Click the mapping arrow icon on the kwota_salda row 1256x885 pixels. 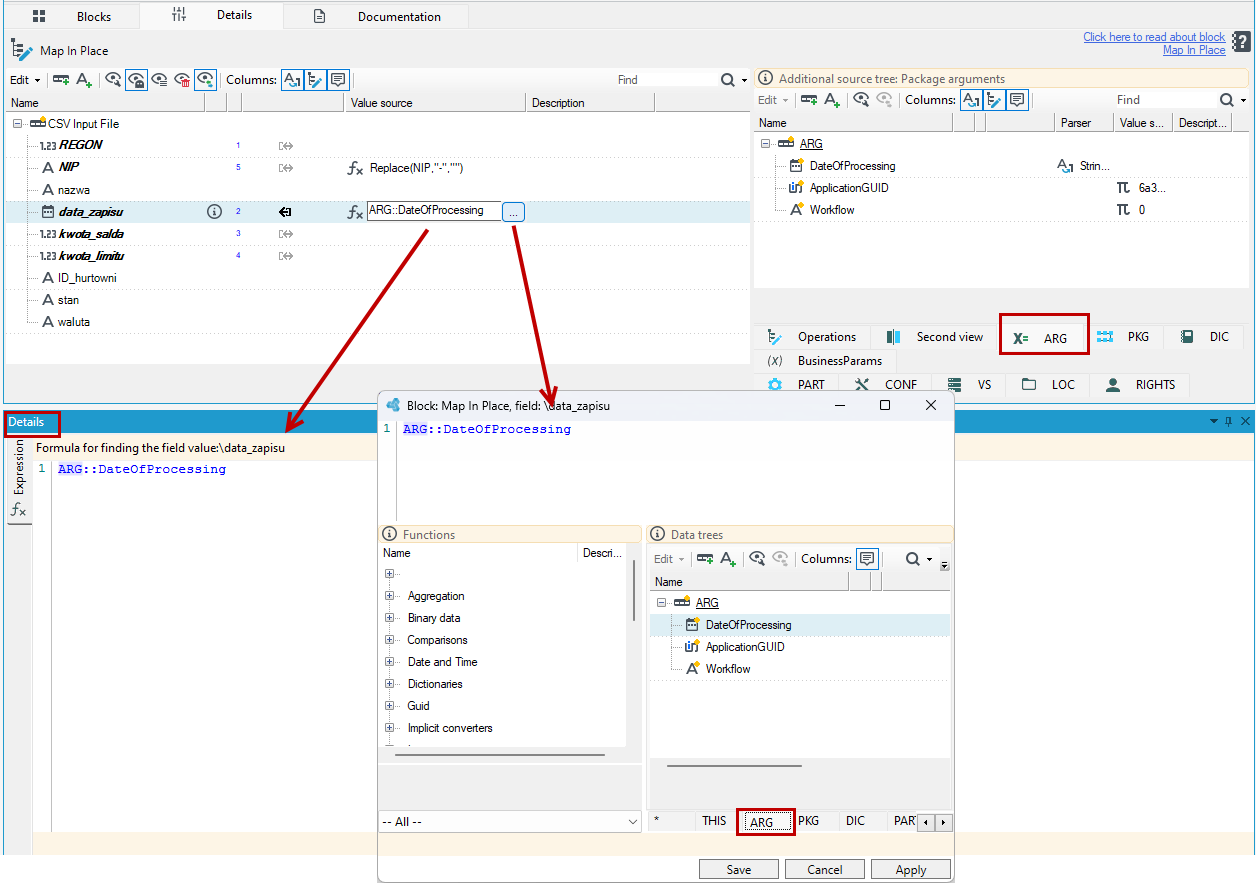[285, 234]
